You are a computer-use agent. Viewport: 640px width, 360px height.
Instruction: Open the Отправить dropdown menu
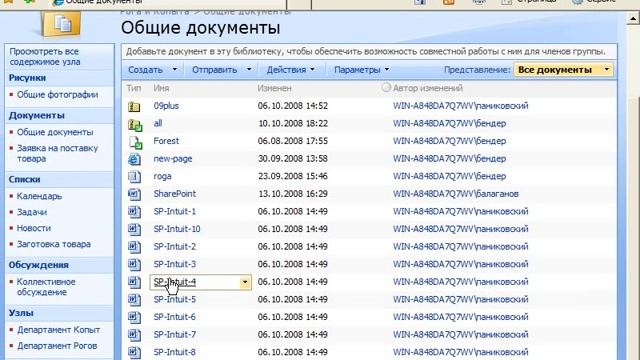click(x=221, y=70)
